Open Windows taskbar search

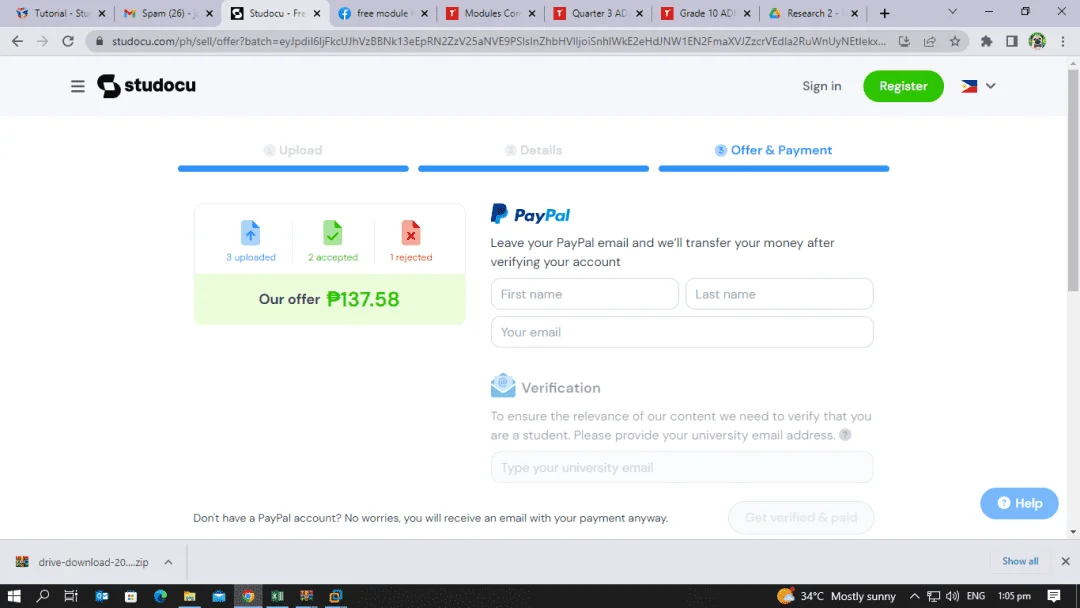pos(43,596)
